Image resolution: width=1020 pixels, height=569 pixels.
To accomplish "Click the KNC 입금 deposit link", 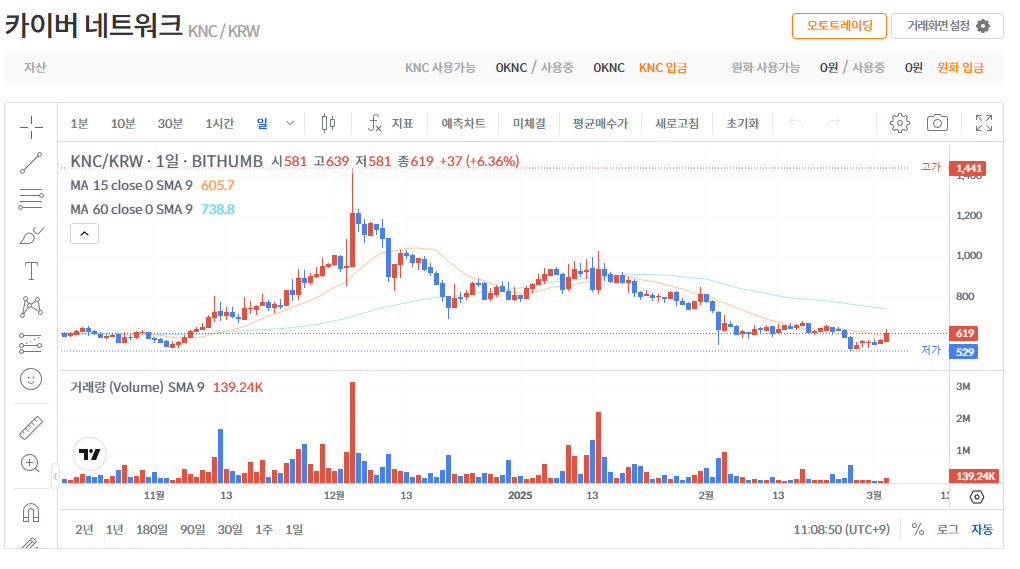I will (x=663, y=68).
